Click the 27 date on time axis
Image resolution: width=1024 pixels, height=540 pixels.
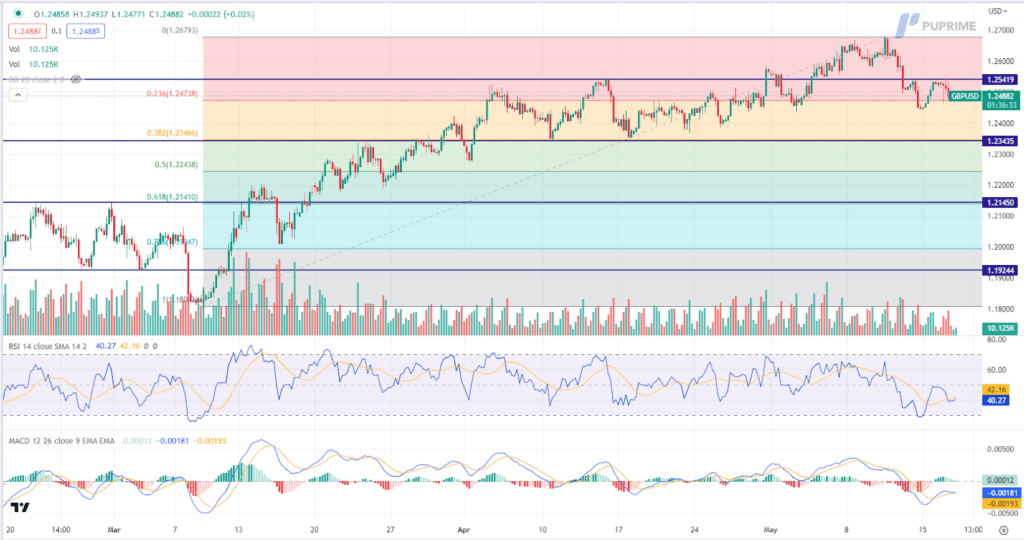(390, 530)
